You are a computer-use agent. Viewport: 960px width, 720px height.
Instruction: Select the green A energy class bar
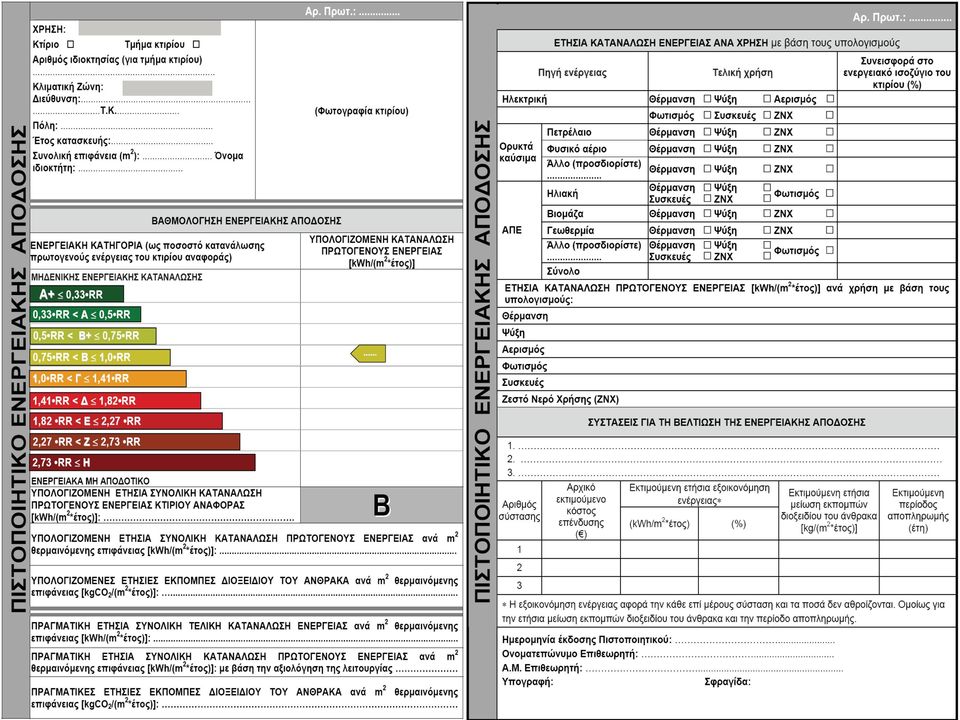[x=86, y=315]
